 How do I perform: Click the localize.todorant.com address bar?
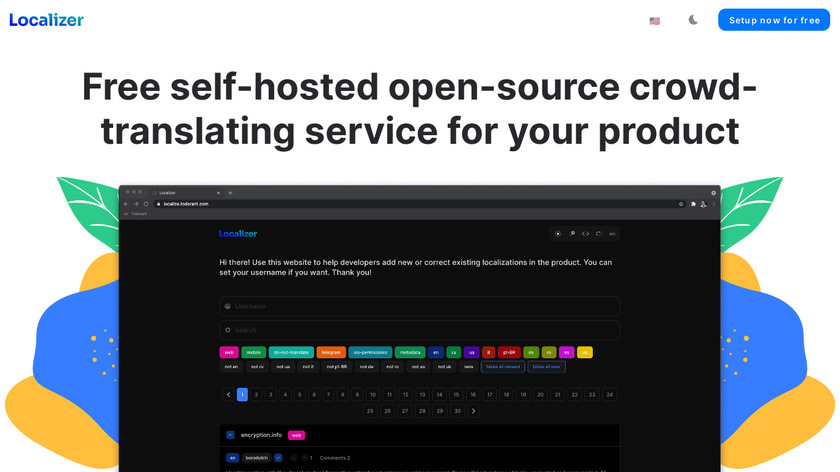pos(419,204)
